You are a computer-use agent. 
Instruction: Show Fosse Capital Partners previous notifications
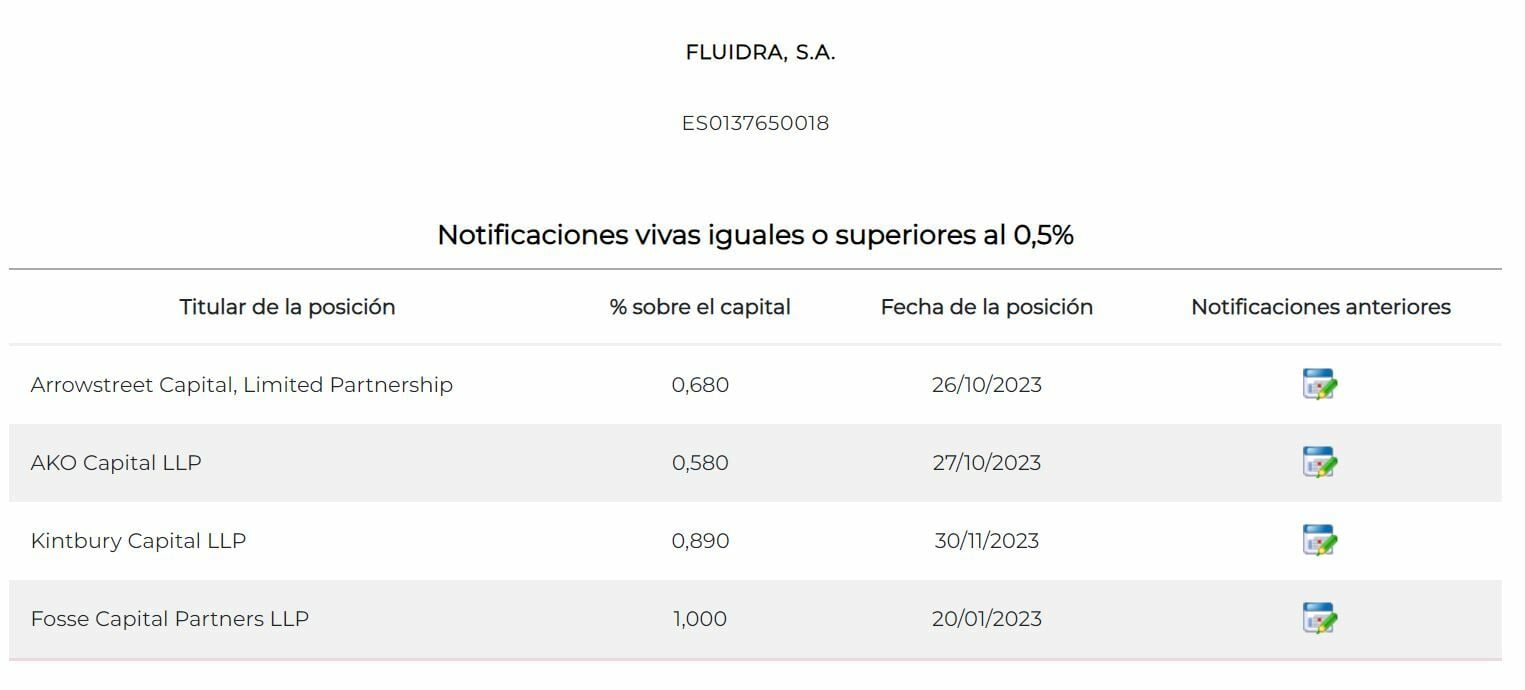click(x=1320, y=619)
